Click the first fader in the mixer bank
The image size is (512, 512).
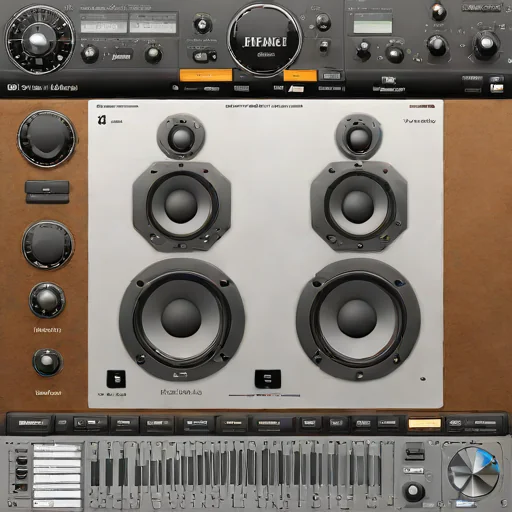coord(95,473)
